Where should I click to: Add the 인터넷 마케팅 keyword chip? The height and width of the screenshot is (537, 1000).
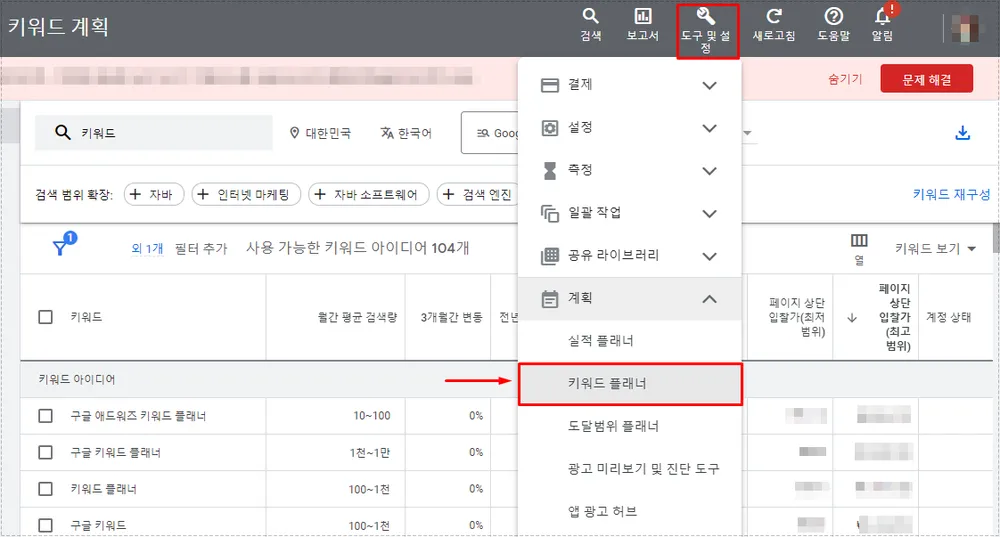(246, 194)
